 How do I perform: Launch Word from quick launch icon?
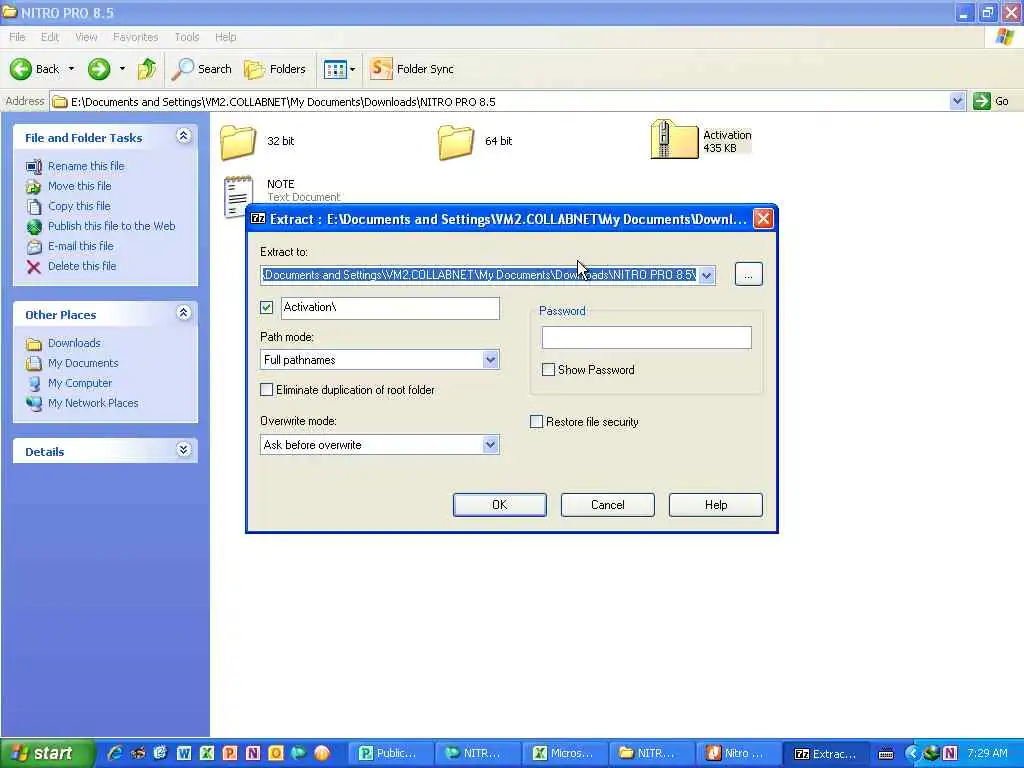[x=184, y=753]
